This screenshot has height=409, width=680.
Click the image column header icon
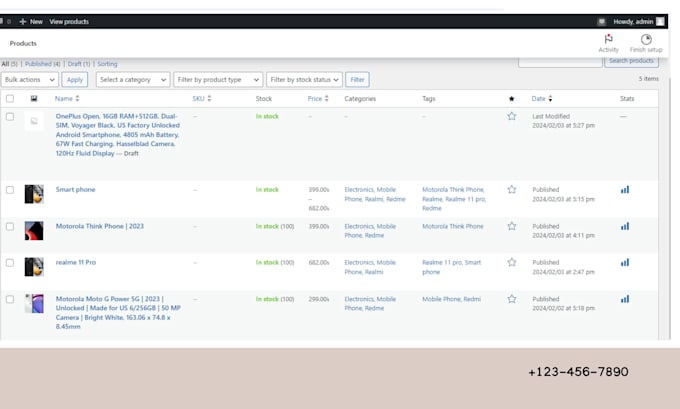click(x=34, y=98)
